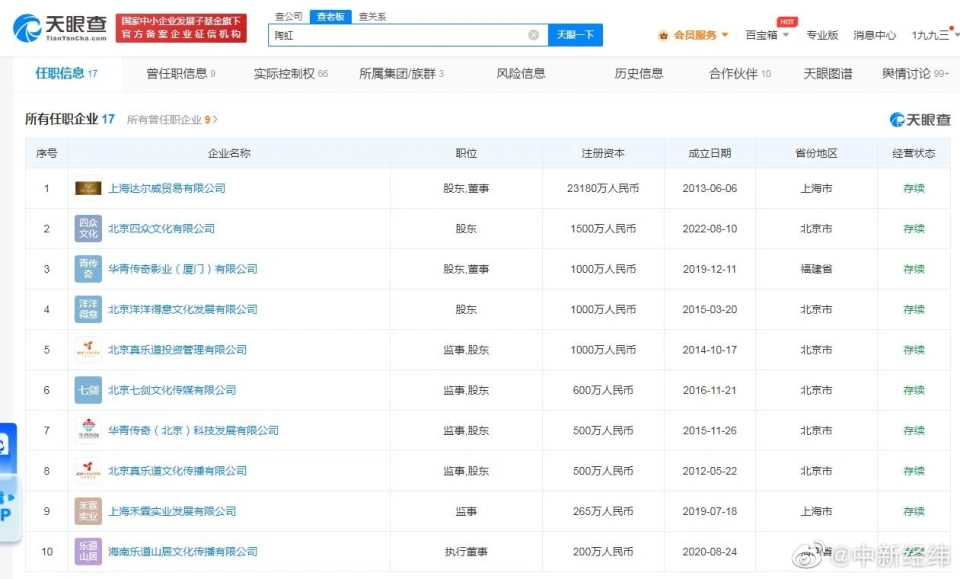Click the 上海达尔威贸易 logo thumbnail
The width and height of the screenshot is (960, 579).
coord(88,188)
